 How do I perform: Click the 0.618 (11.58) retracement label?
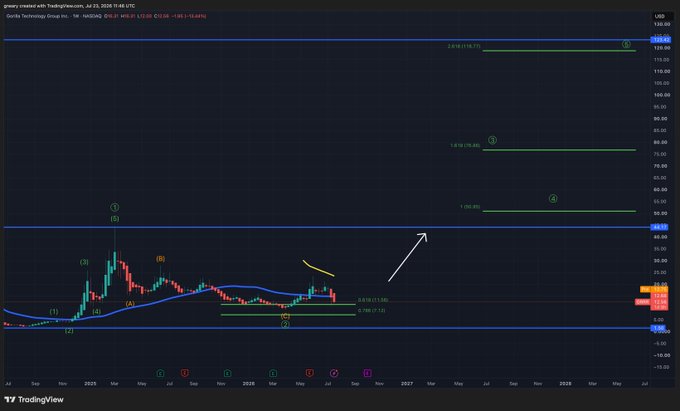[373, 300]
